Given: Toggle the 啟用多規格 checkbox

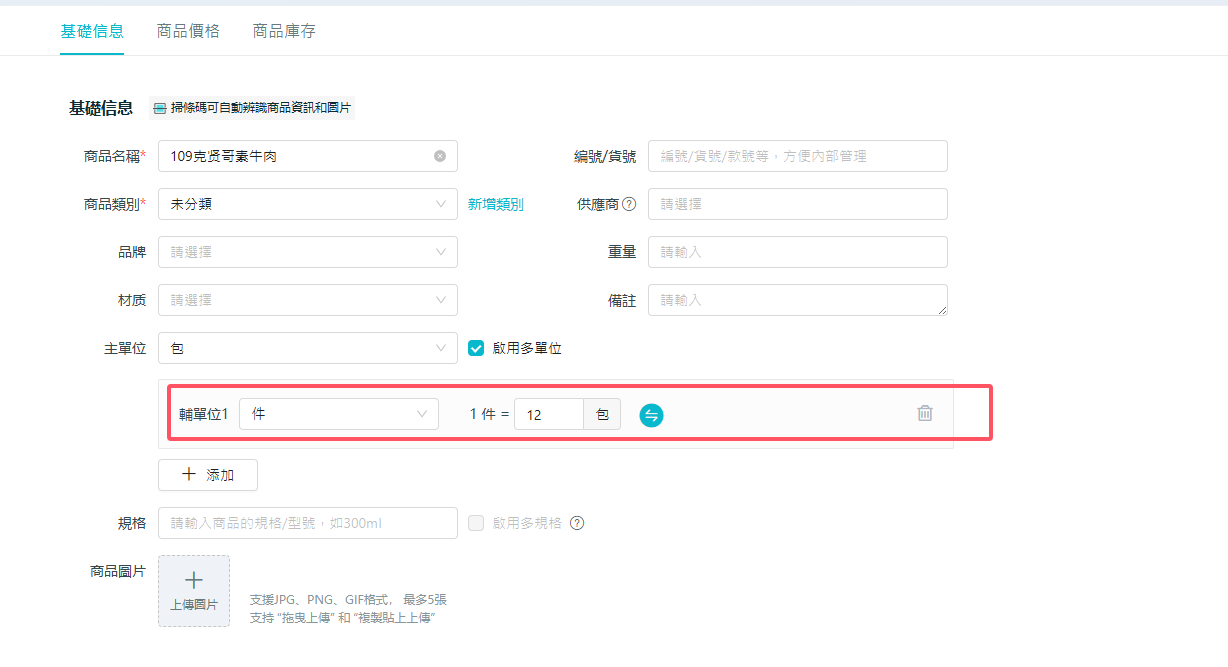Looking at the screenshot, I should pyautogui.click(x=477, y=523).
